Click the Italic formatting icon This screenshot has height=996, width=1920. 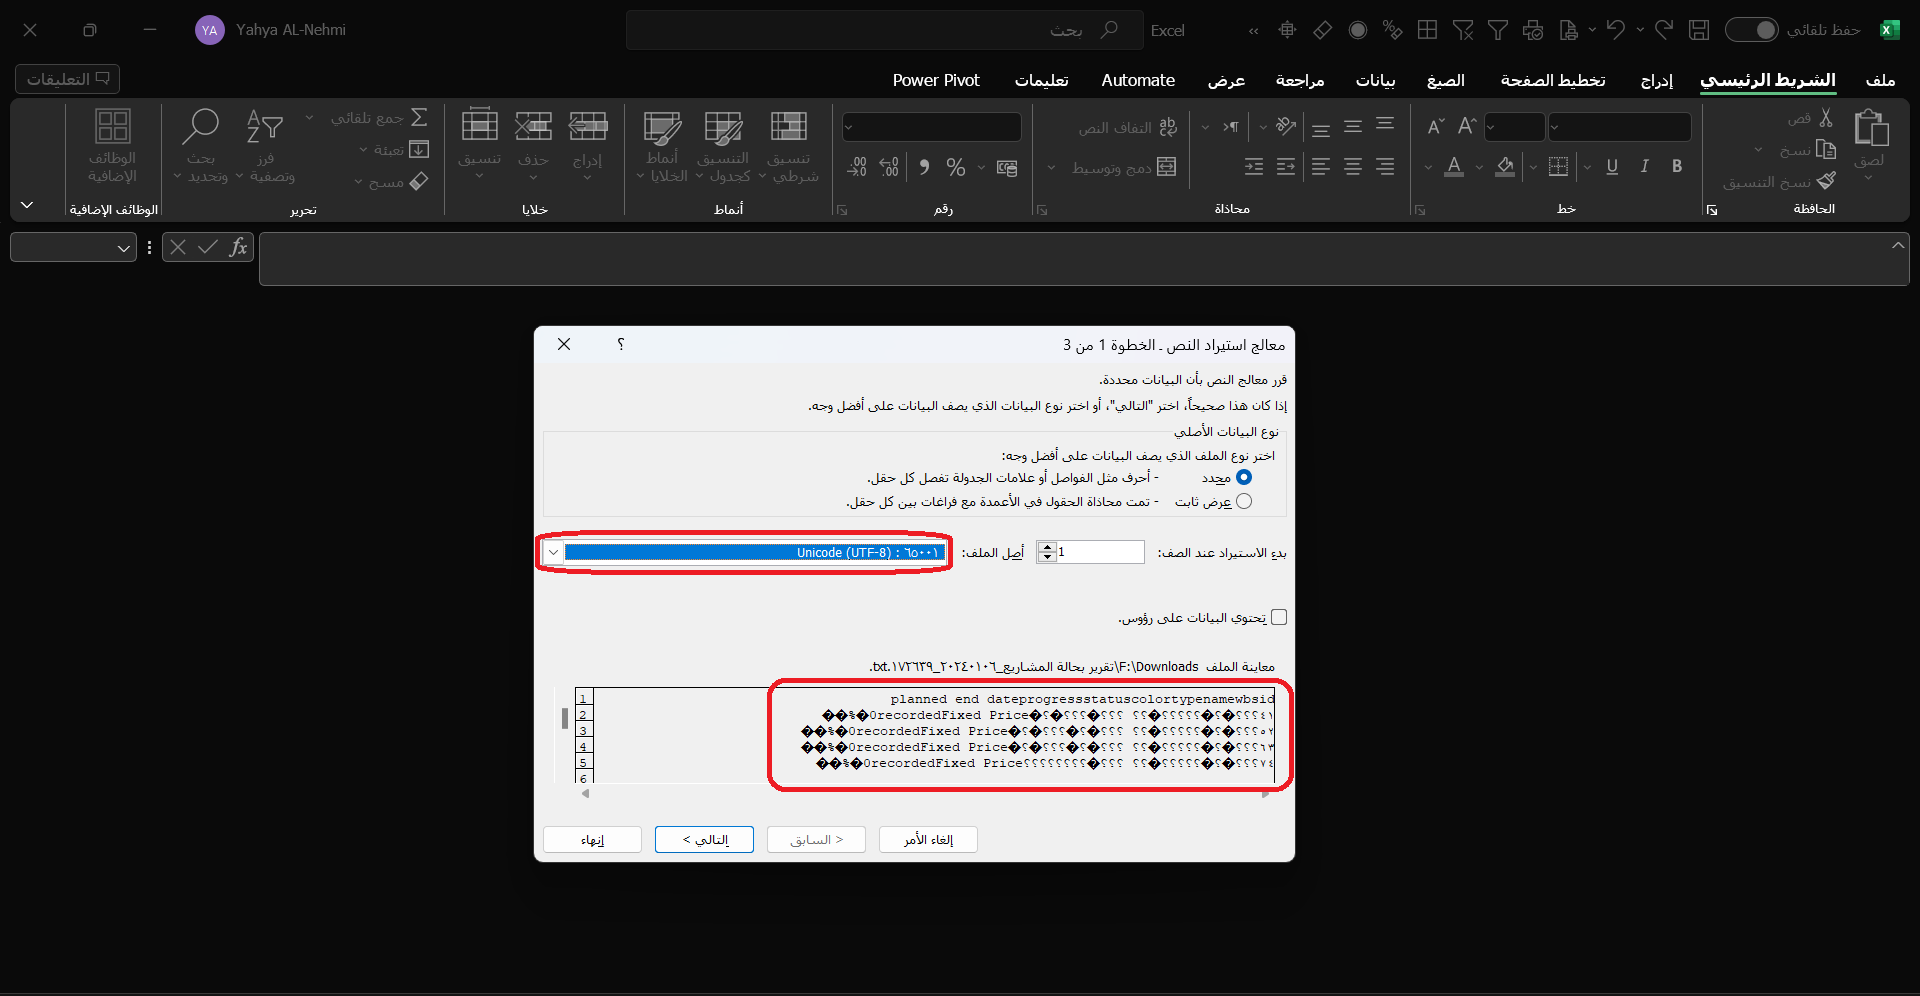[1644, 167]
